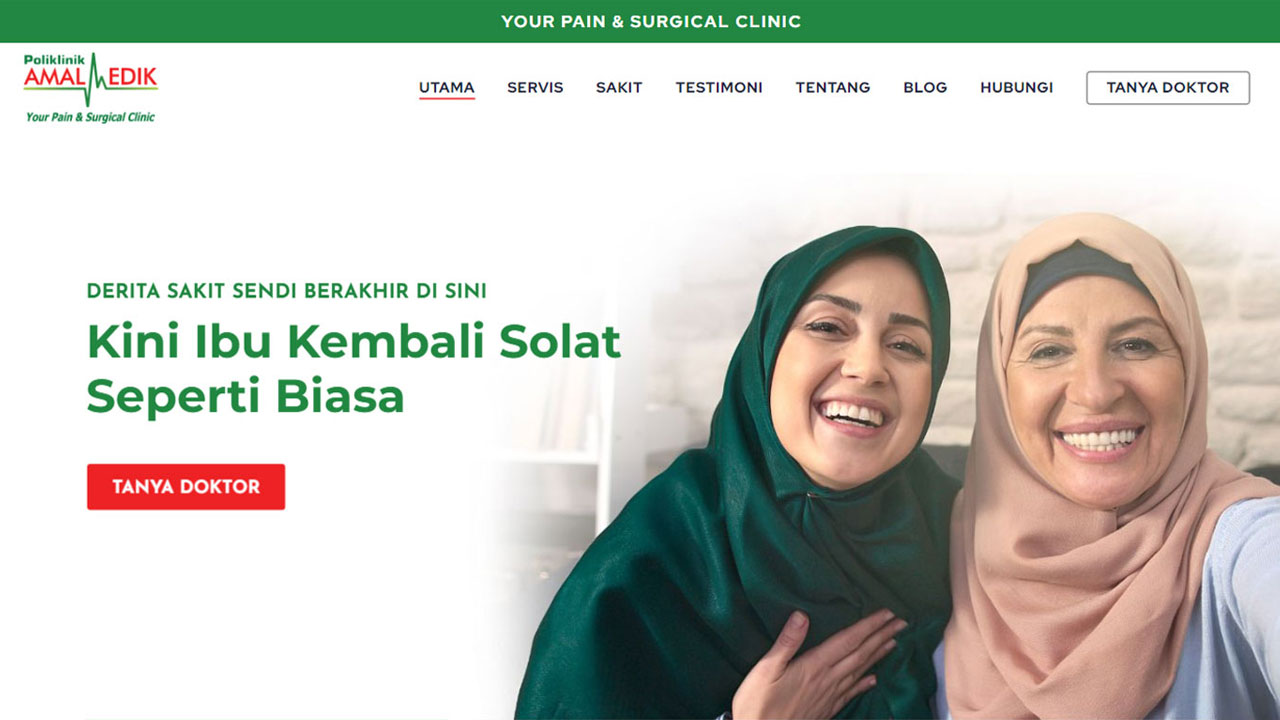1280x720 pixels.
Task: Open the TESTIMONI navigation link
Action: pyautogui.click(x=719, y=87)
